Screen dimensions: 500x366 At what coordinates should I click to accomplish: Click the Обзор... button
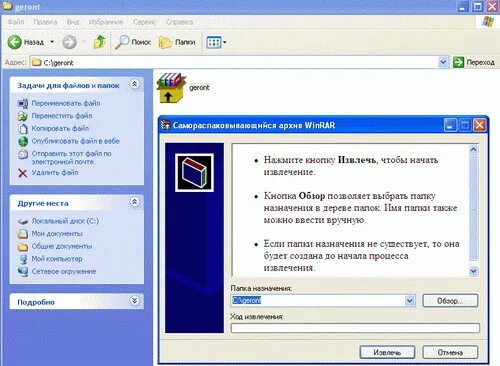[450, 301]
